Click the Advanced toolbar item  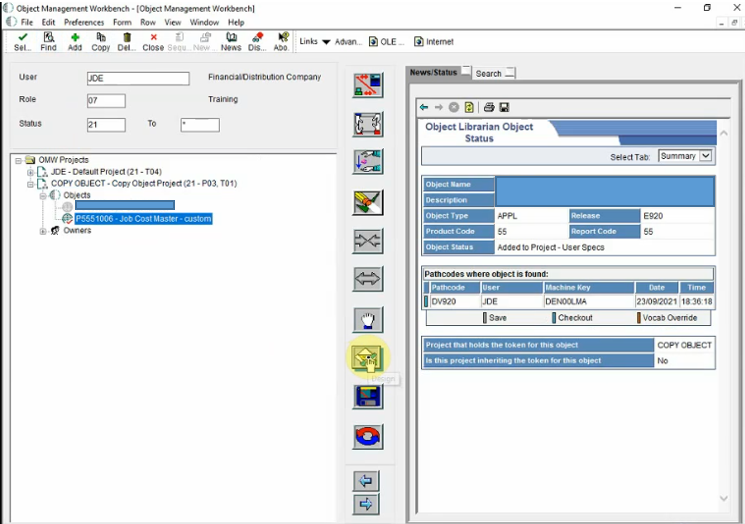[x=348, y=42]
